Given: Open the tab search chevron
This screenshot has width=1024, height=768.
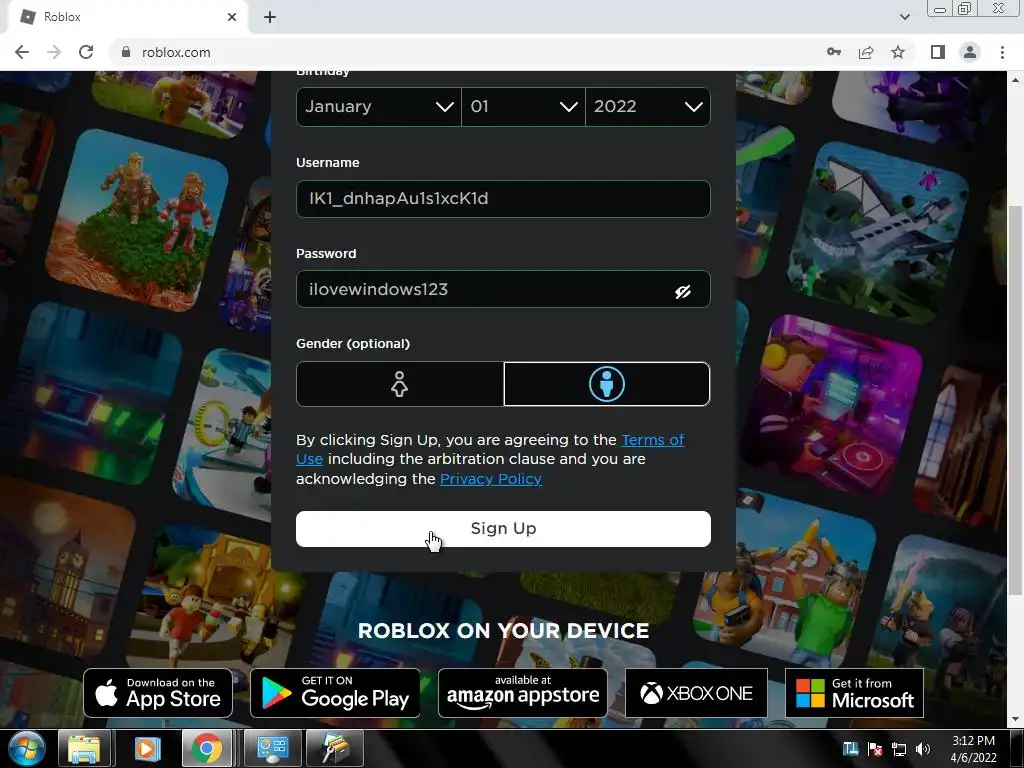Looking at the screenshot, I should click(904, 17).
